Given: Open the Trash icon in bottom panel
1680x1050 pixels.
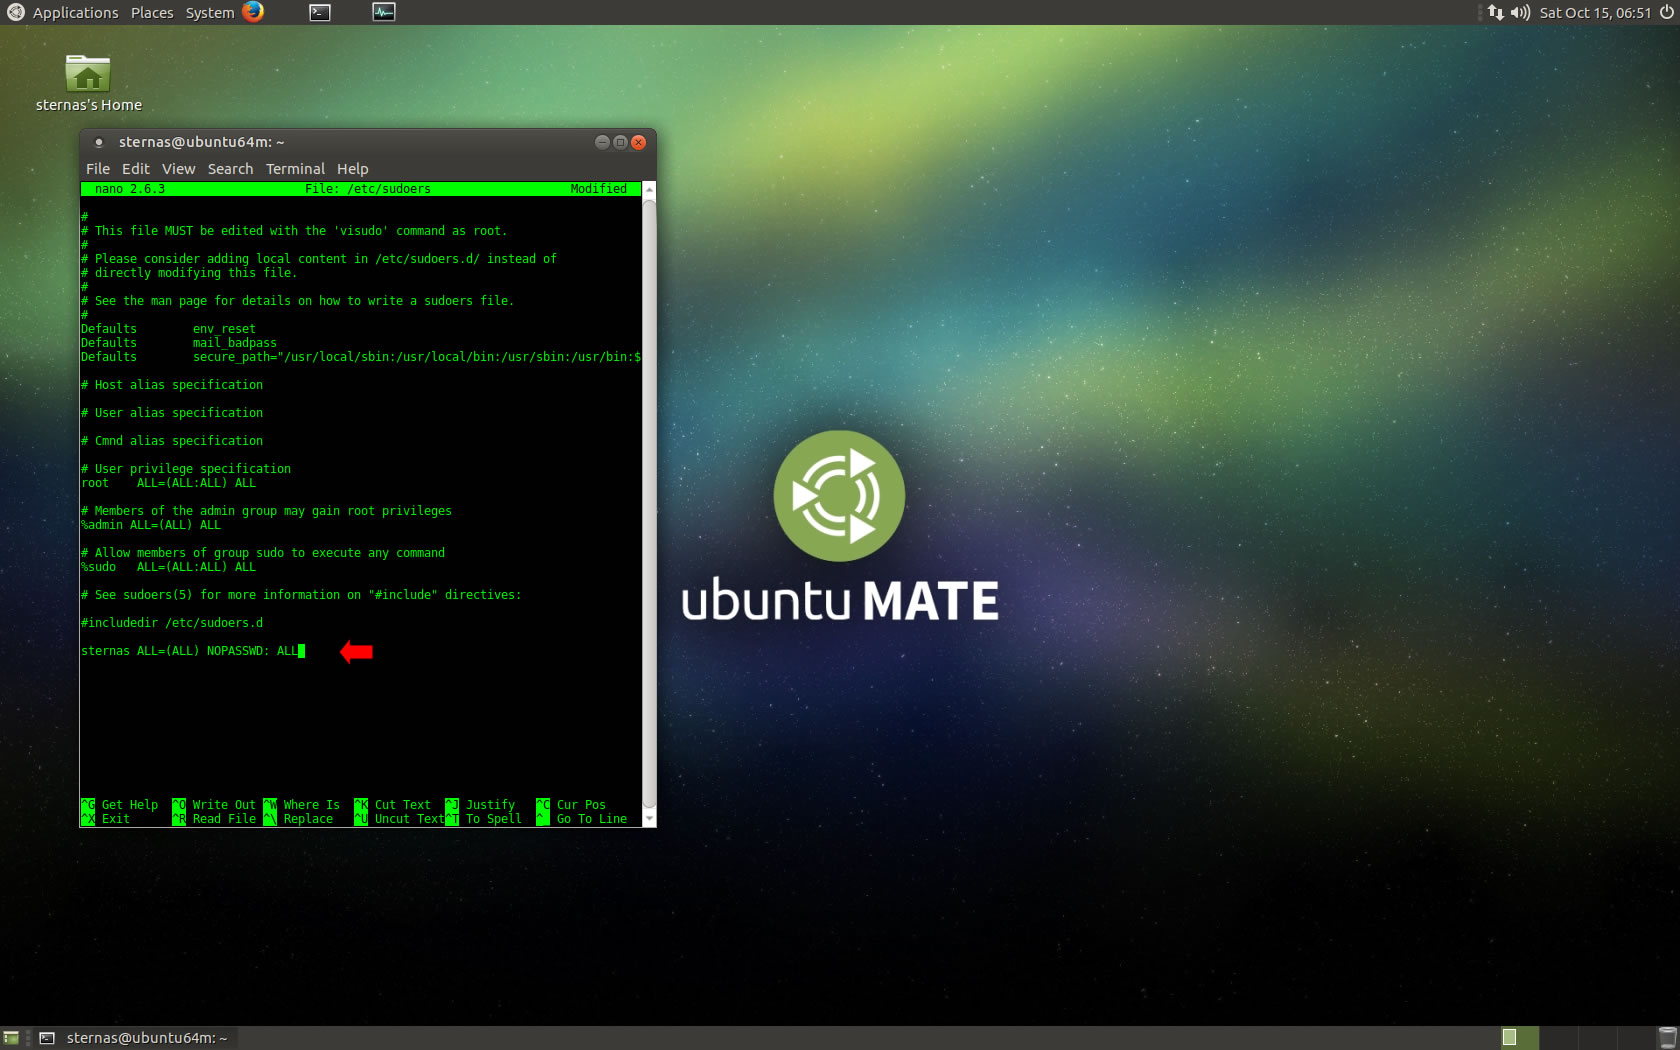Looking at the screenshot, I should click(x=1666, y=1038).
